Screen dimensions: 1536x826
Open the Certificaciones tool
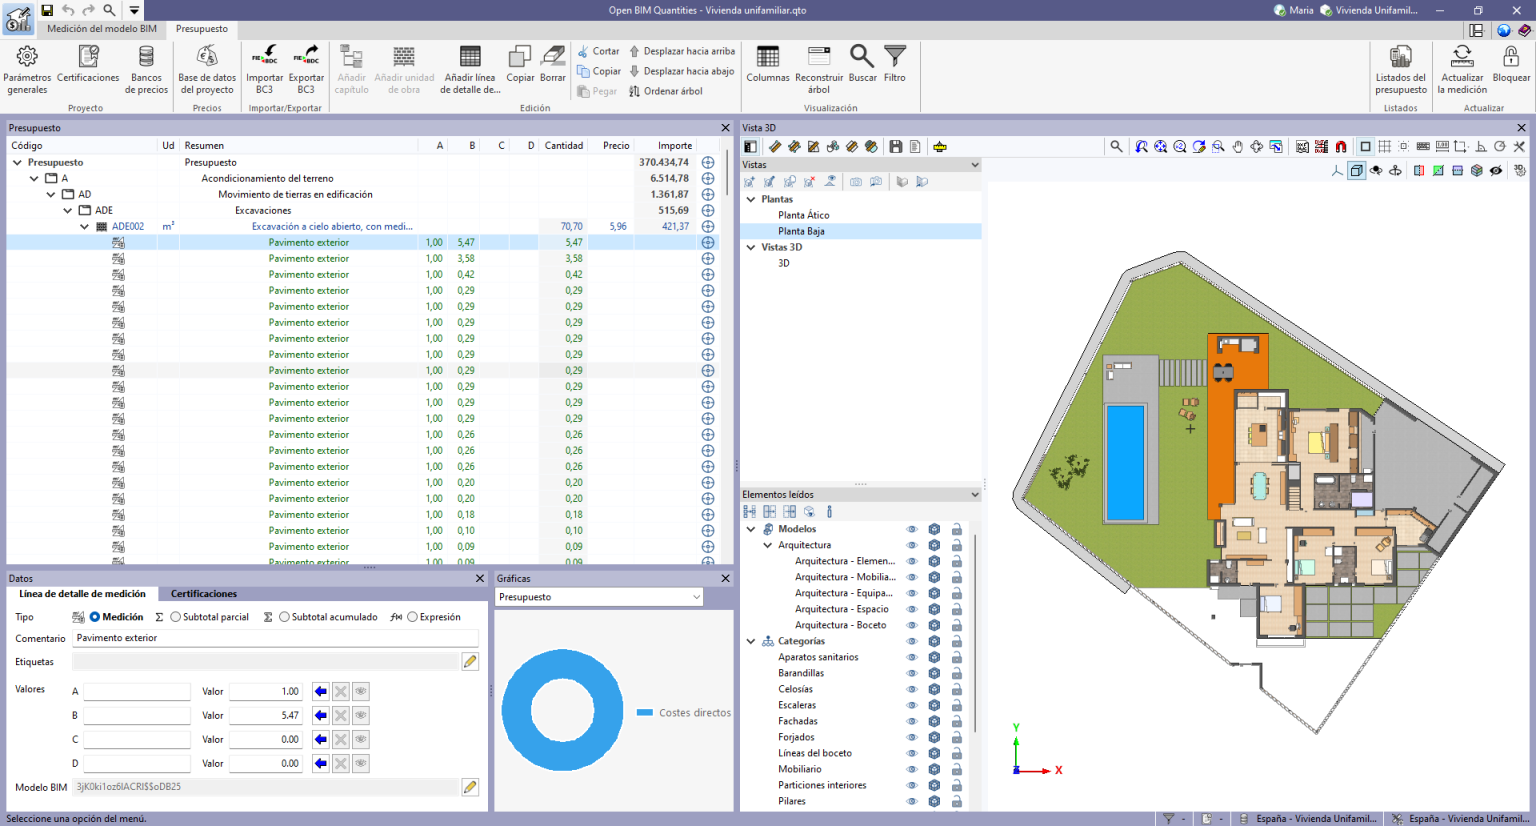click(88, 64)
